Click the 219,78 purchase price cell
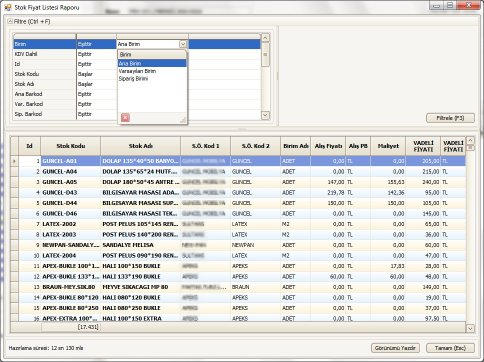Viewport: 484px width, 362px height. coord(328,193)
